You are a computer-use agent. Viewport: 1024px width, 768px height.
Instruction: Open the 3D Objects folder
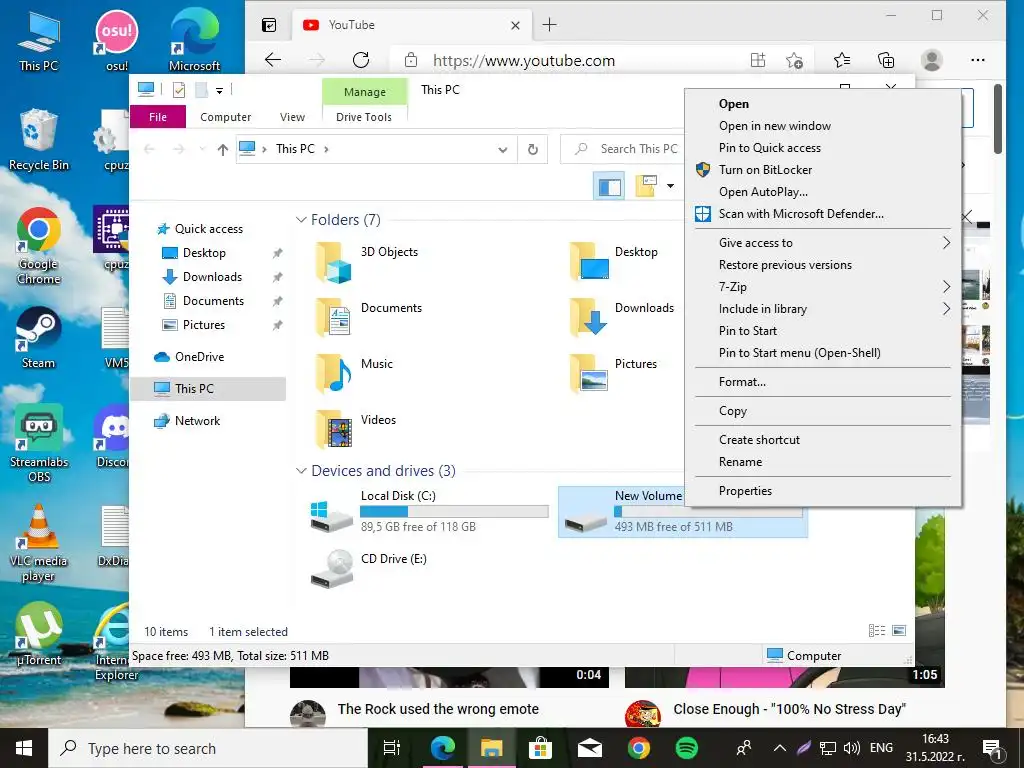(x=368, y=261)
